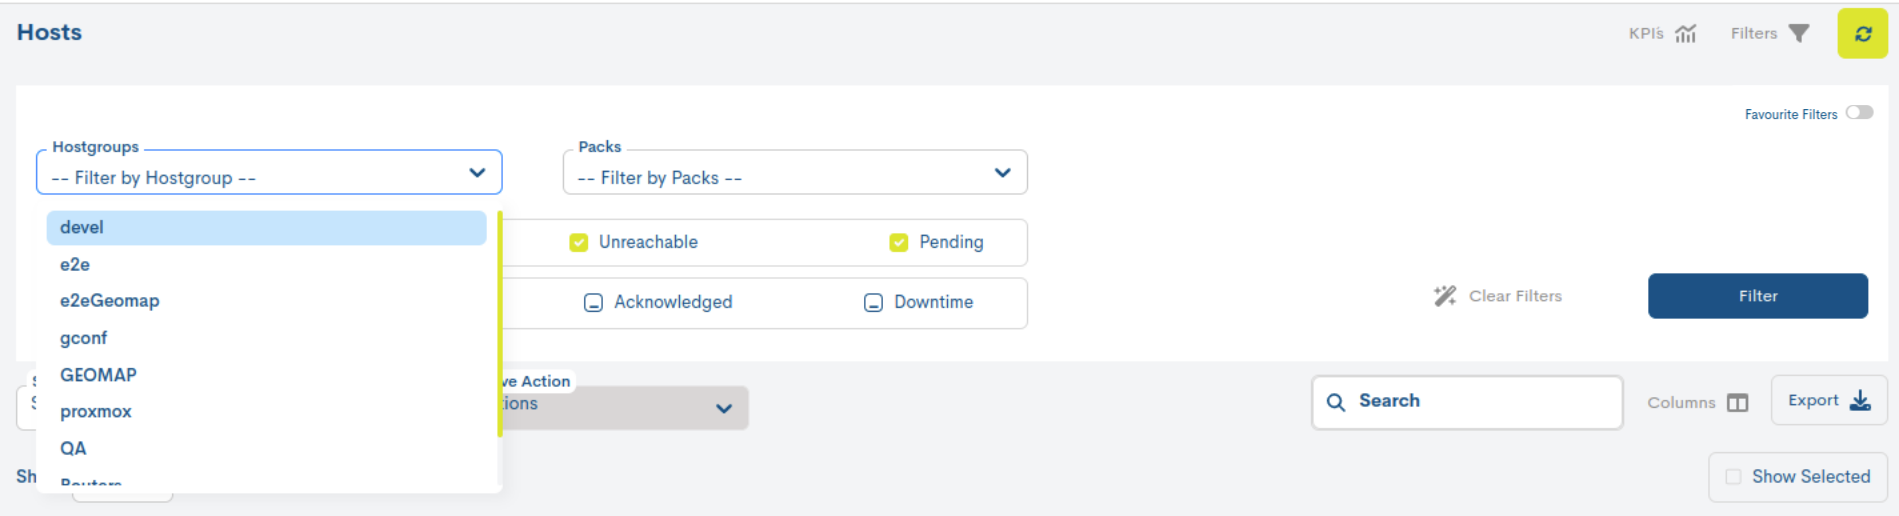Screen dimensions: 1899x516
Task: Toggle the Acknowledged checkbox
Action: click(593, 302)
